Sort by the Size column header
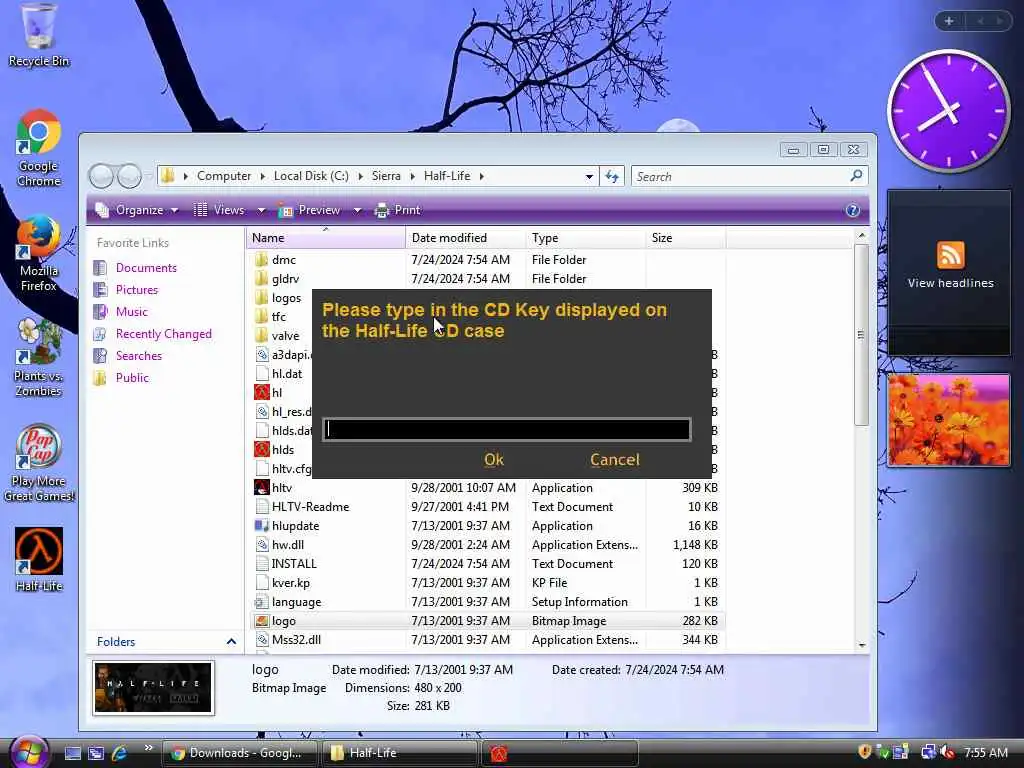 pos(686,238)
